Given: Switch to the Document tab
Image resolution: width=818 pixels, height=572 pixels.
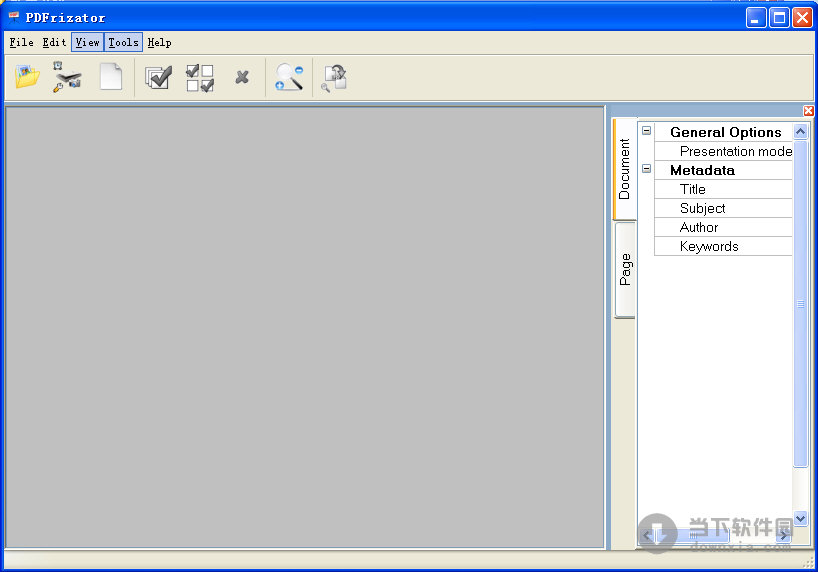Looking at the screenshot, I should coord(624,169).
